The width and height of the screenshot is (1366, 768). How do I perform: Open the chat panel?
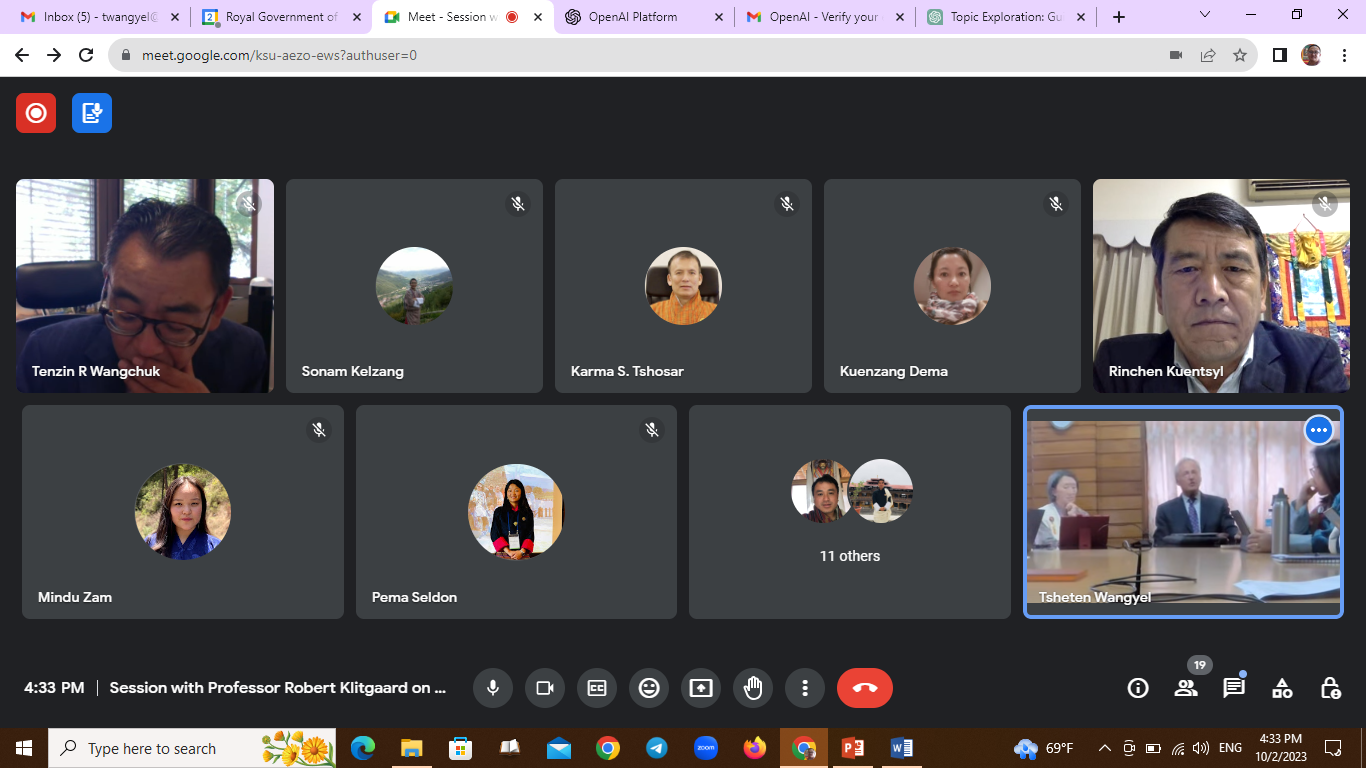point(1234,688)
